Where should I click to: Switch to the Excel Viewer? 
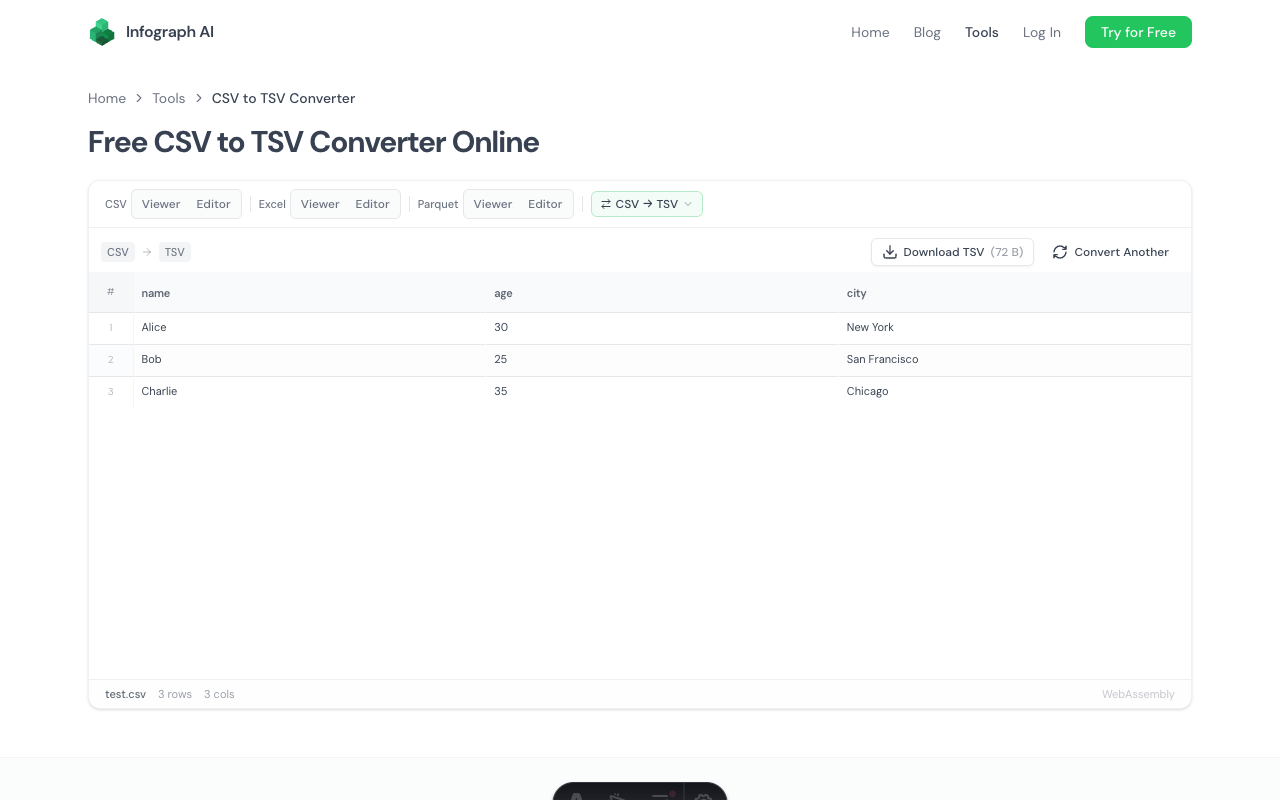click(320, 204)
